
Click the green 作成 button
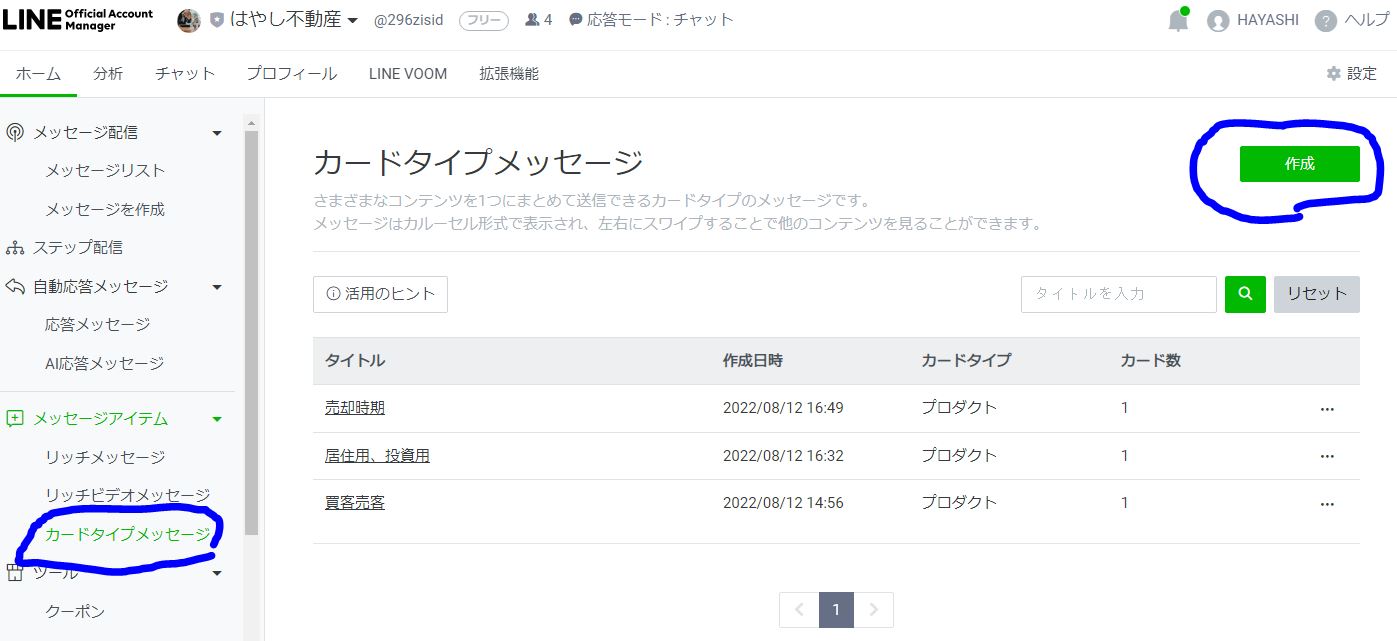pyautogui.click(x=1299, y=164)
